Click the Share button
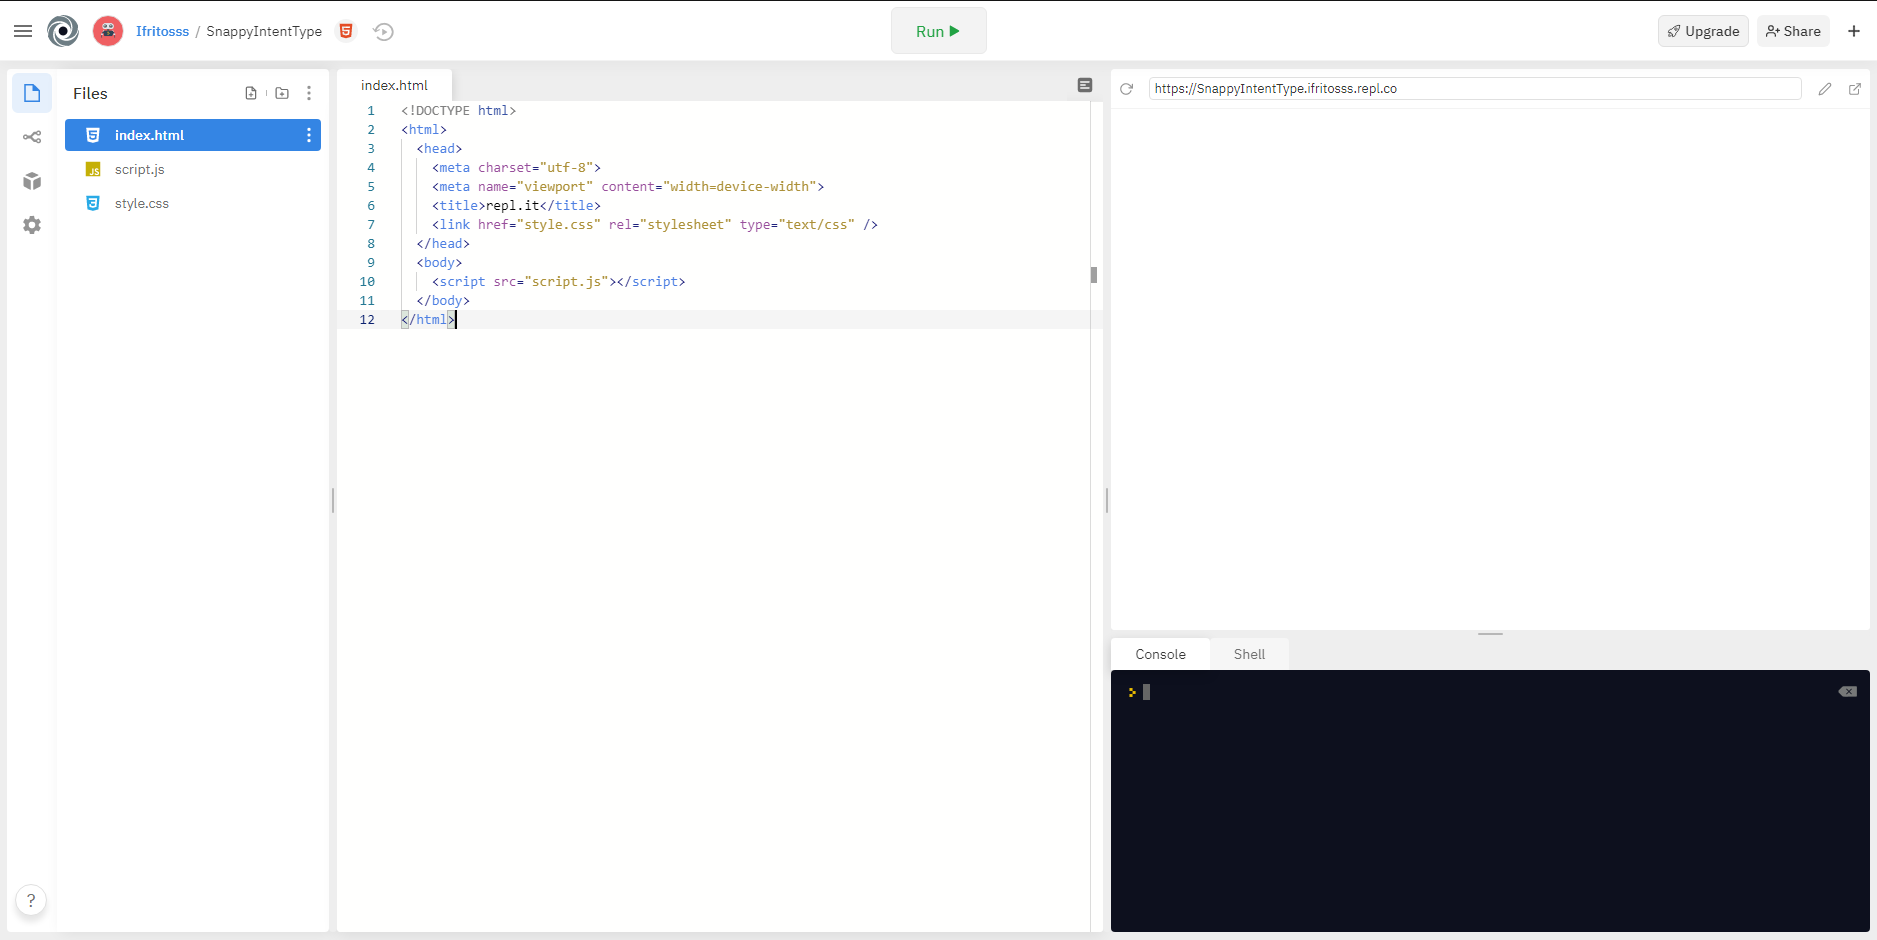 [1793, 31]
